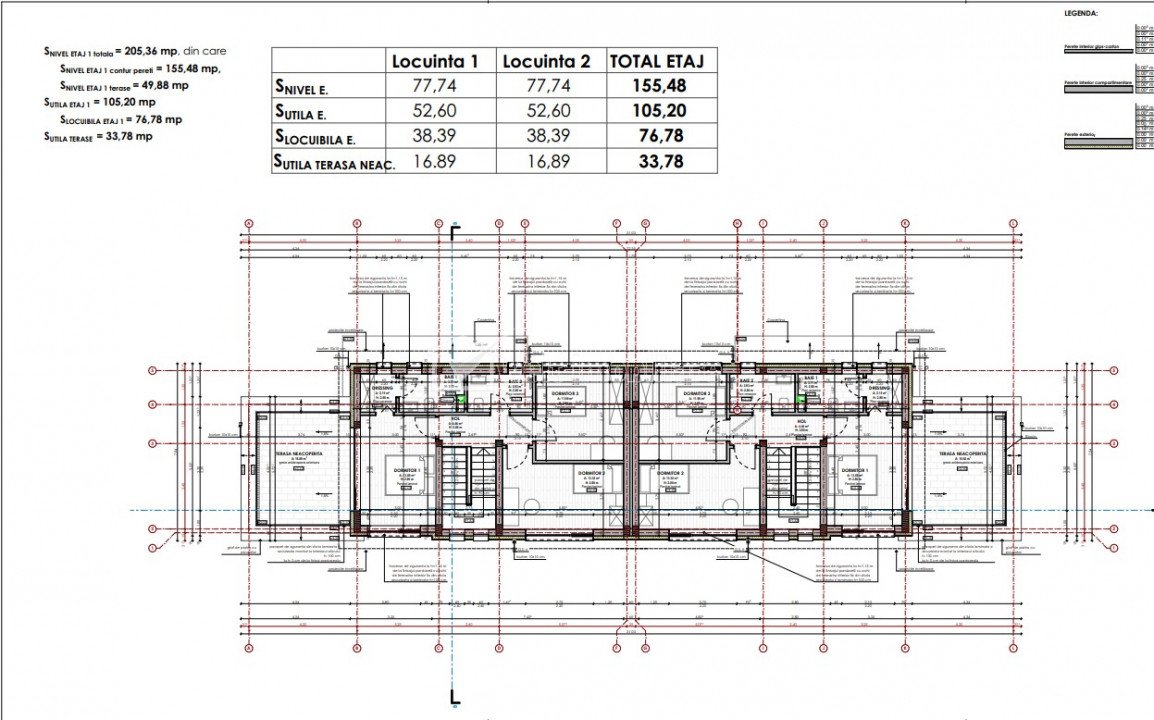Select the 76,78 total habitable area cell
The height and width of the screenshot is (720, 1154).
pyautogui.click(x=659, y=136)
